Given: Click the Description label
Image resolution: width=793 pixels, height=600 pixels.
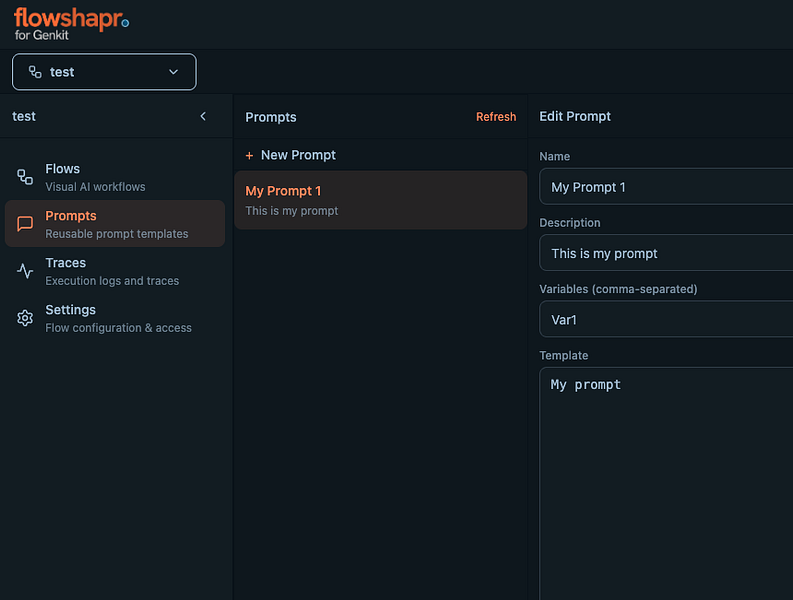Looking at the screenshot, I should pos(569,223).
